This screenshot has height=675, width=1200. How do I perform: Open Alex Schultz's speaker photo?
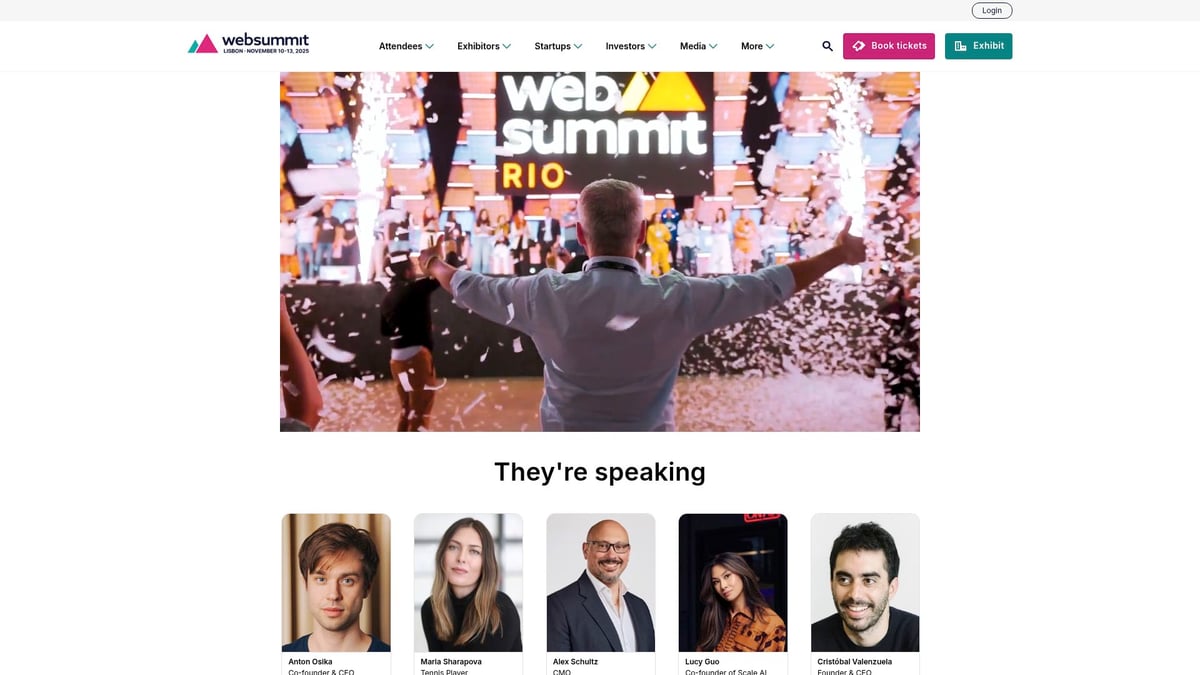601,583
